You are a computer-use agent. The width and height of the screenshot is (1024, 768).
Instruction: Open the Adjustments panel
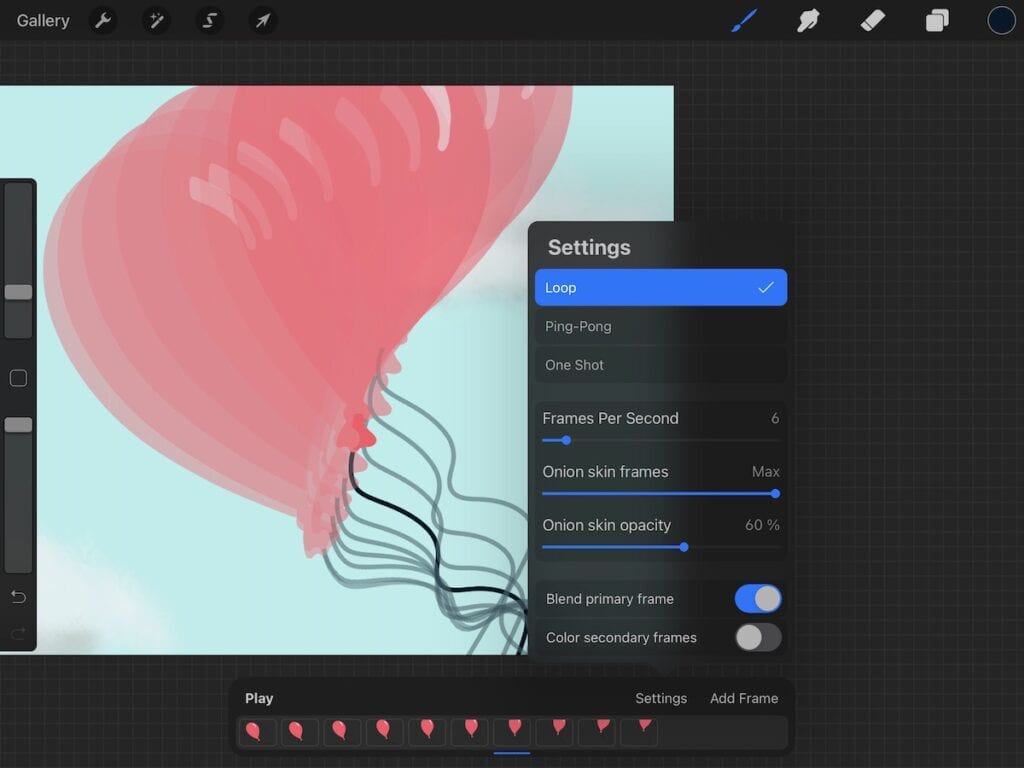pos(156,20)
